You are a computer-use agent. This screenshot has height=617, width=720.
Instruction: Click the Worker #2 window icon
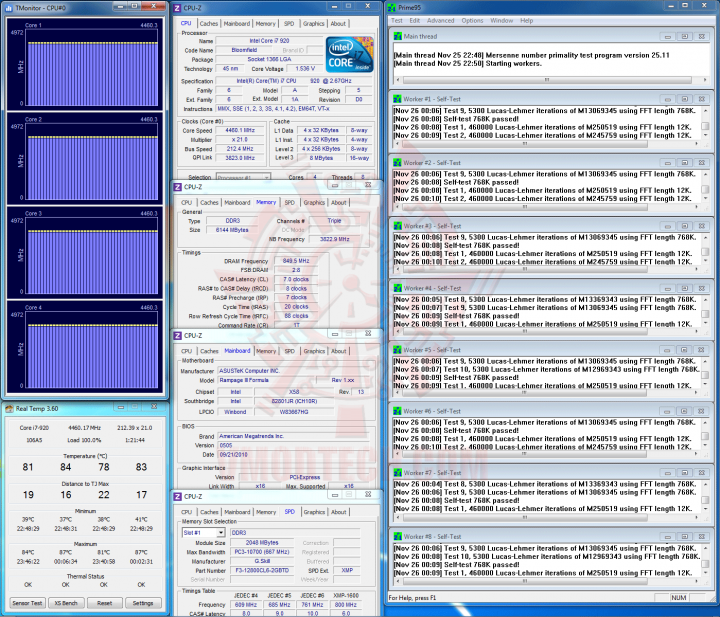397,163
